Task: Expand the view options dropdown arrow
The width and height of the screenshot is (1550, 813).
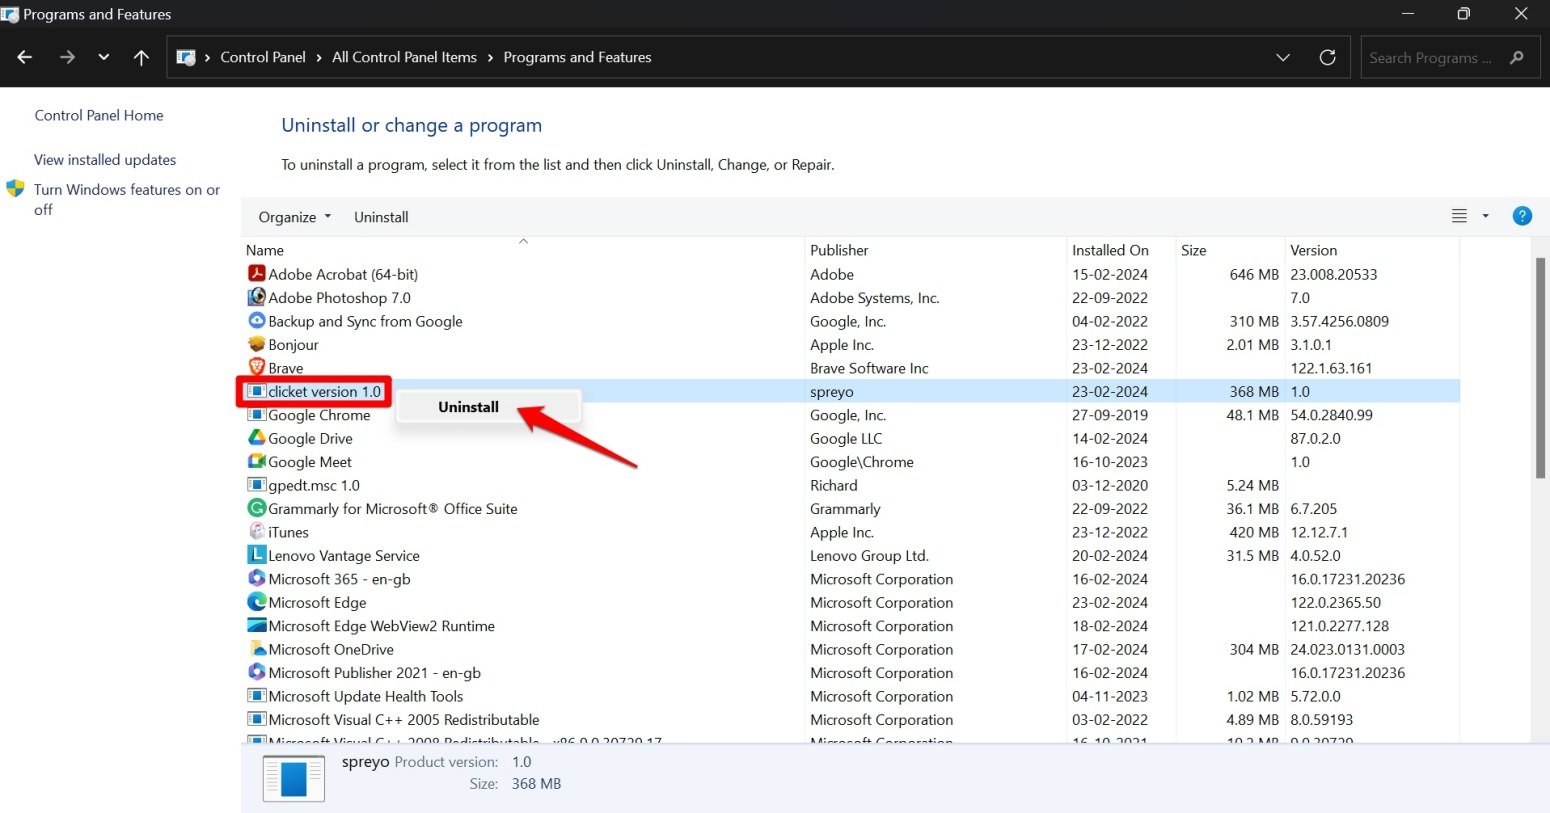Action: point(1485,216)
